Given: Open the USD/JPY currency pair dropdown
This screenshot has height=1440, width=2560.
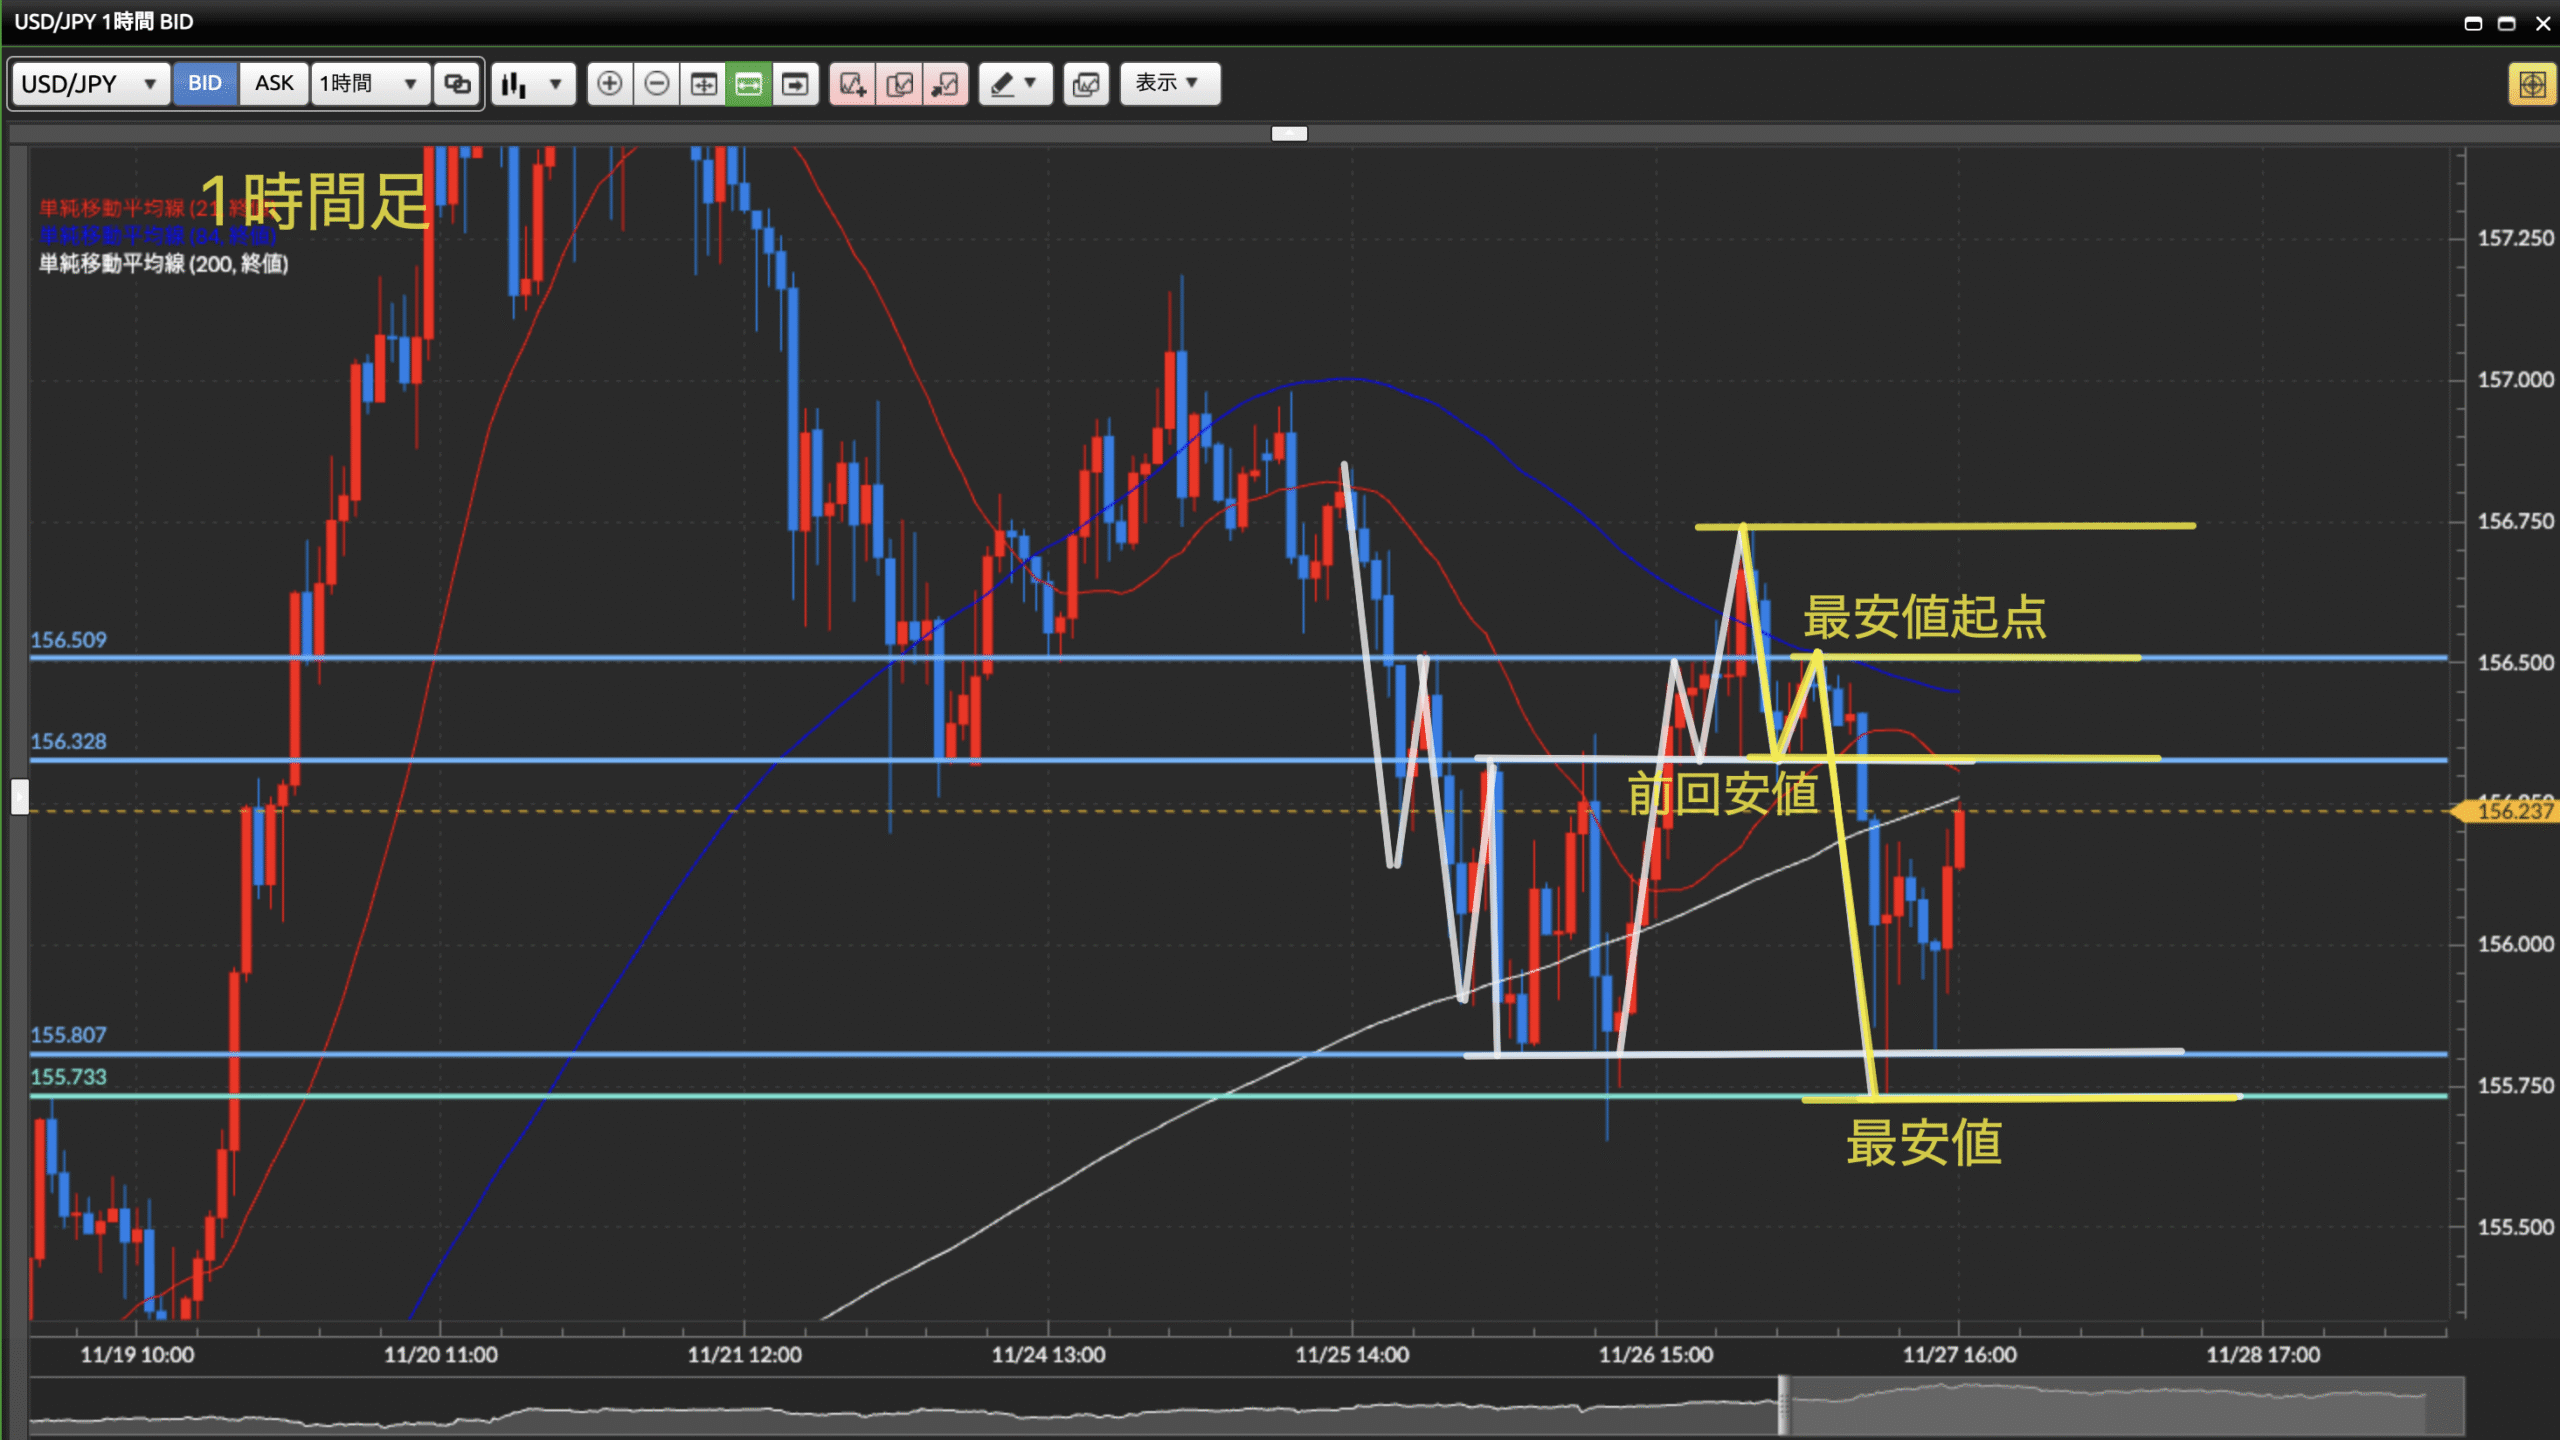Looking at the screenshot, I should click(89, 84).
